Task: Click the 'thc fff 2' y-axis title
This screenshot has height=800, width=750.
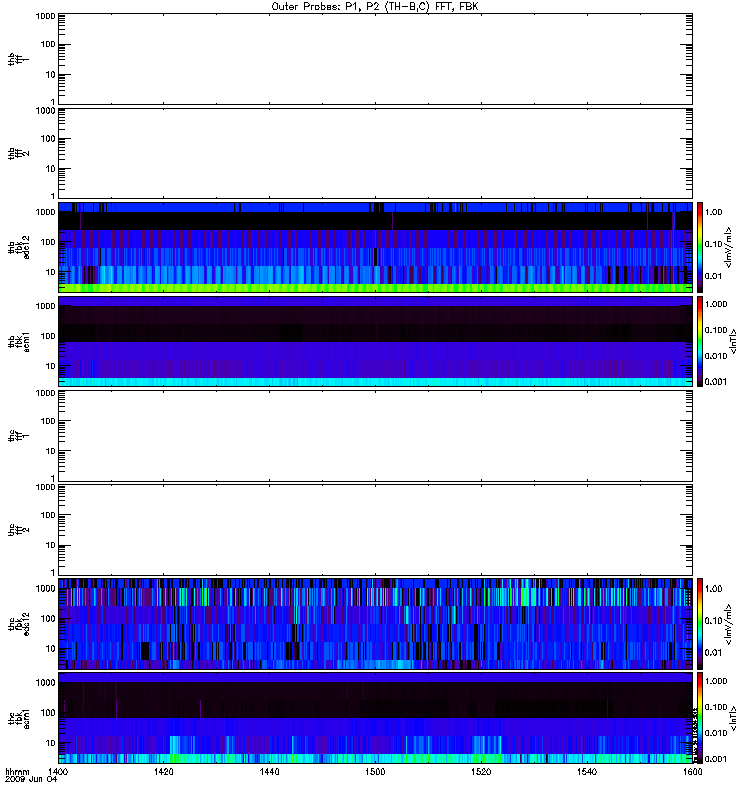Action: click(18, 530)
